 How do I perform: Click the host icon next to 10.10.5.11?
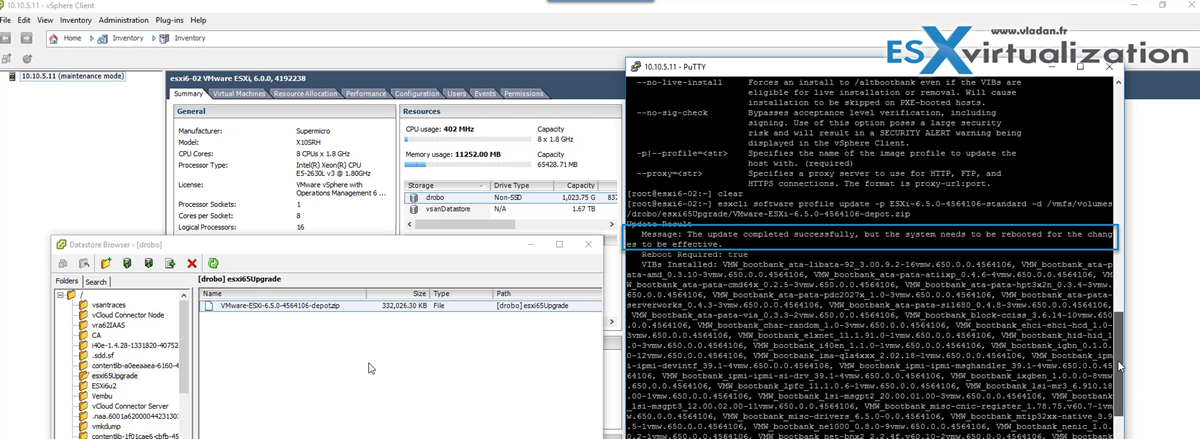coord(11,76)
